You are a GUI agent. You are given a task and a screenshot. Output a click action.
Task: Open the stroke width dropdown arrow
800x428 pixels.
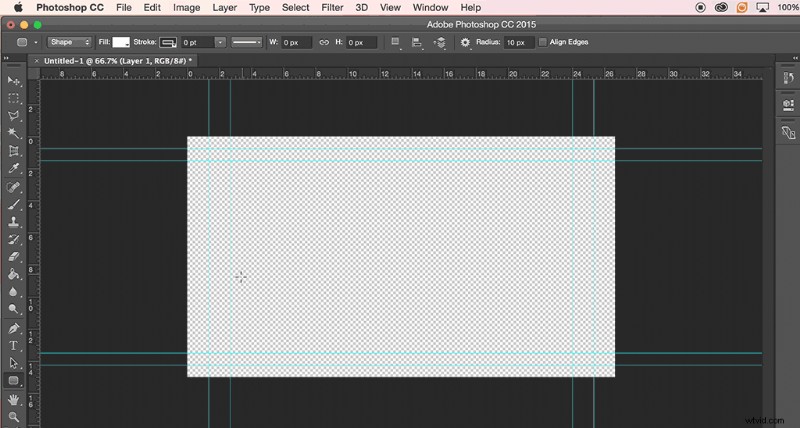pyautogui.click(x=220, y=42)
